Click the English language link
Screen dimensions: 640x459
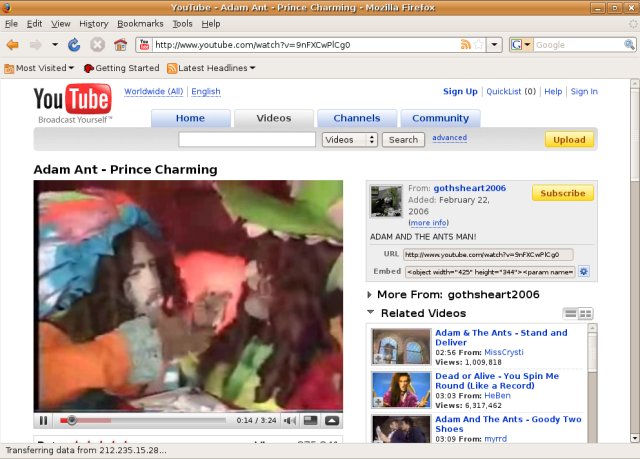[x=206, y=91]
